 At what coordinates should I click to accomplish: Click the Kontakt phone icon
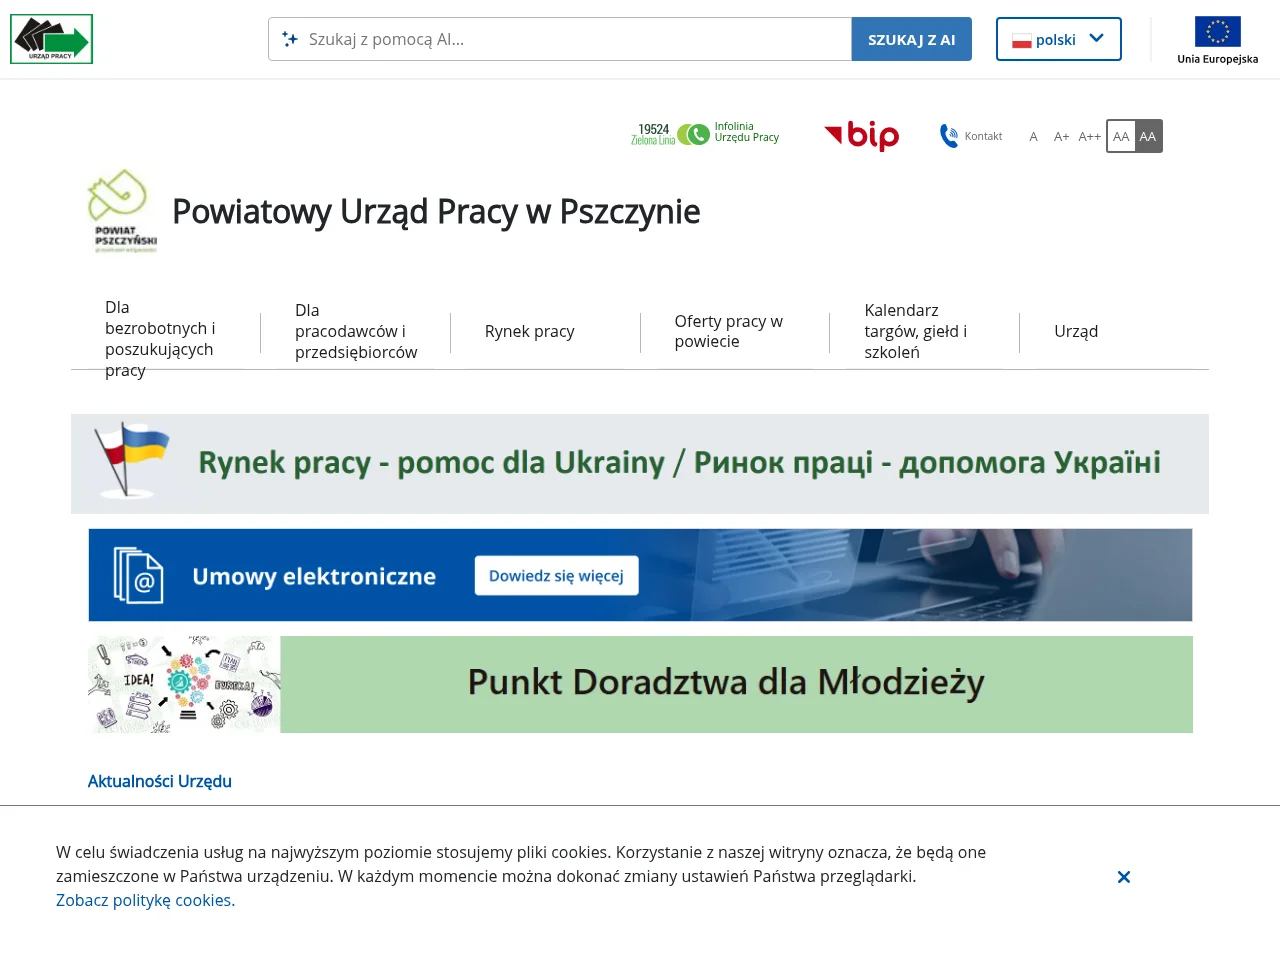pyautogui.click(x=949, y=135)
